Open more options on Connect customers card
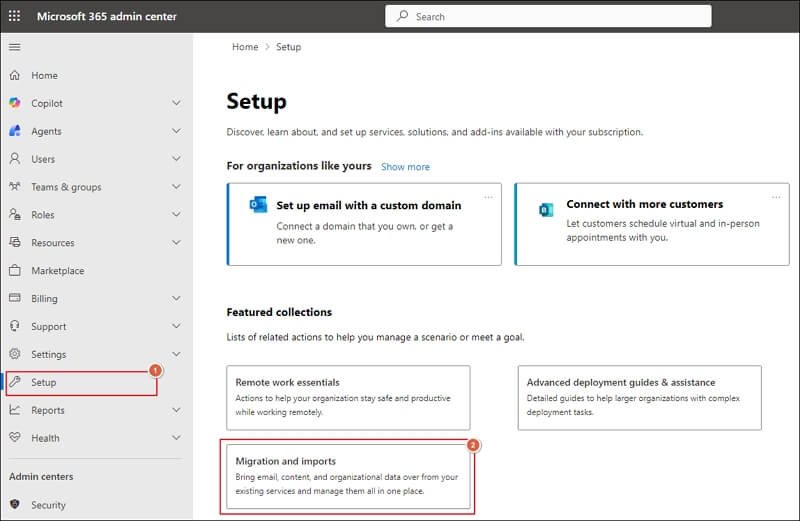This screenshot has width=800, height=521. click(x=776, y=197)
